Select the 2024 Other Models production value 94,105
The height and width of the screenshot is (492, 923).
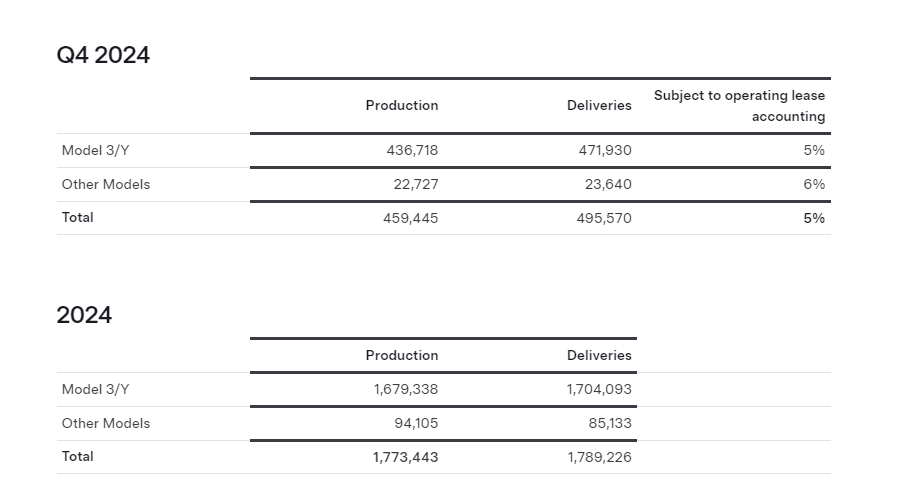[416, 424]
